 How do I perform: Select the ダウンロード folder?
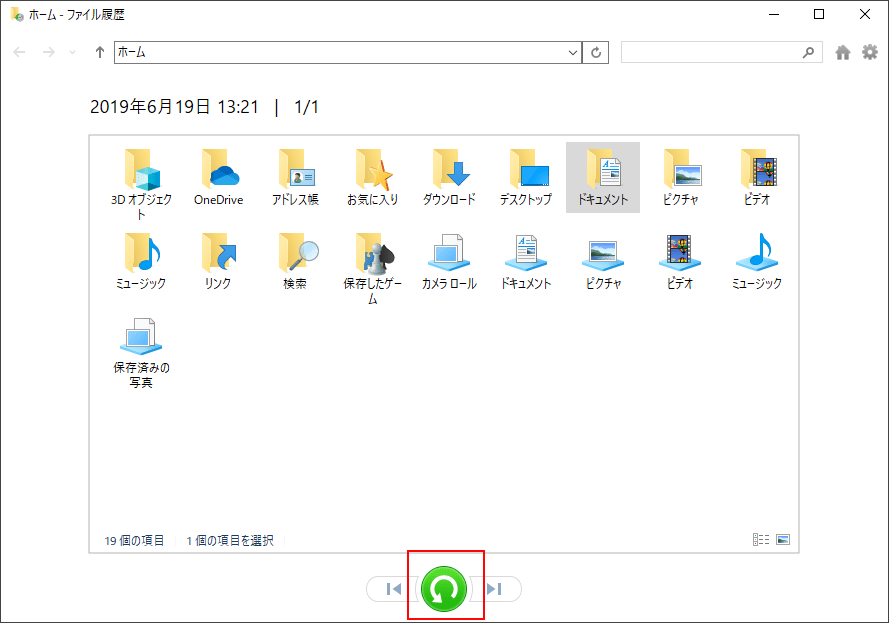[449, 177]
